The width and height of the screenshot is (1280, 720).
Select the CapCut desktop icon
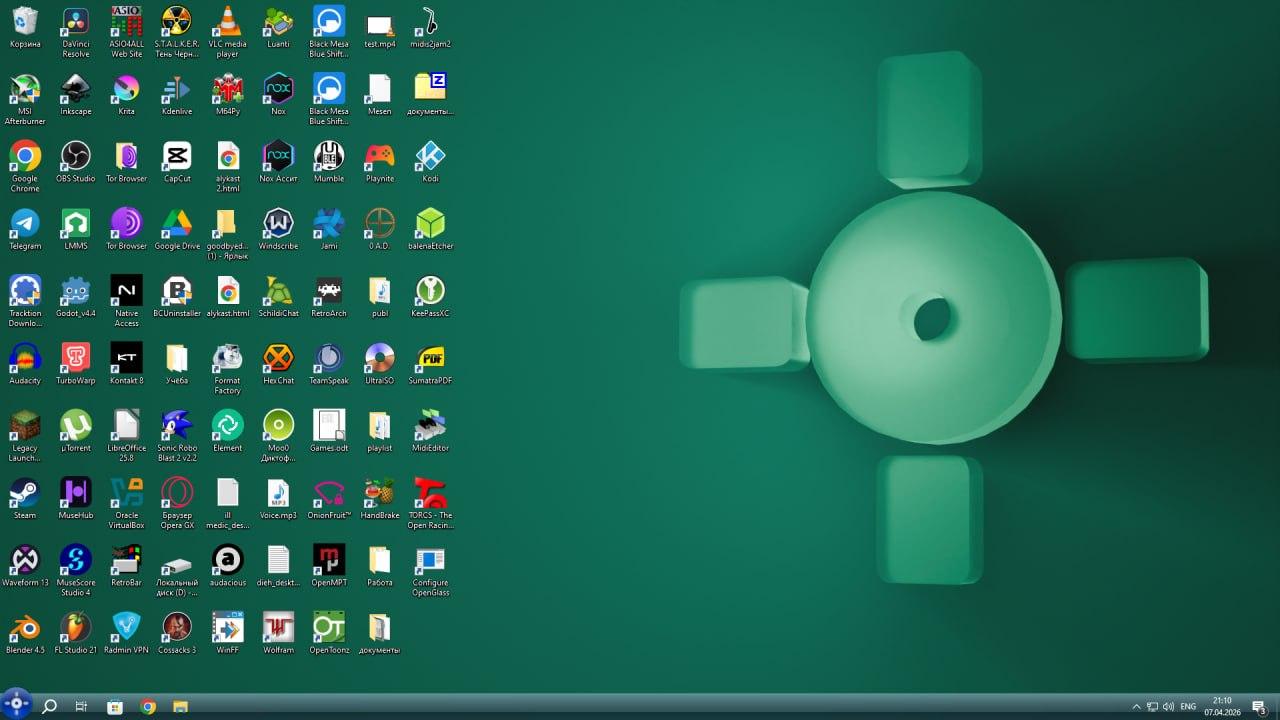pos(176,162)
